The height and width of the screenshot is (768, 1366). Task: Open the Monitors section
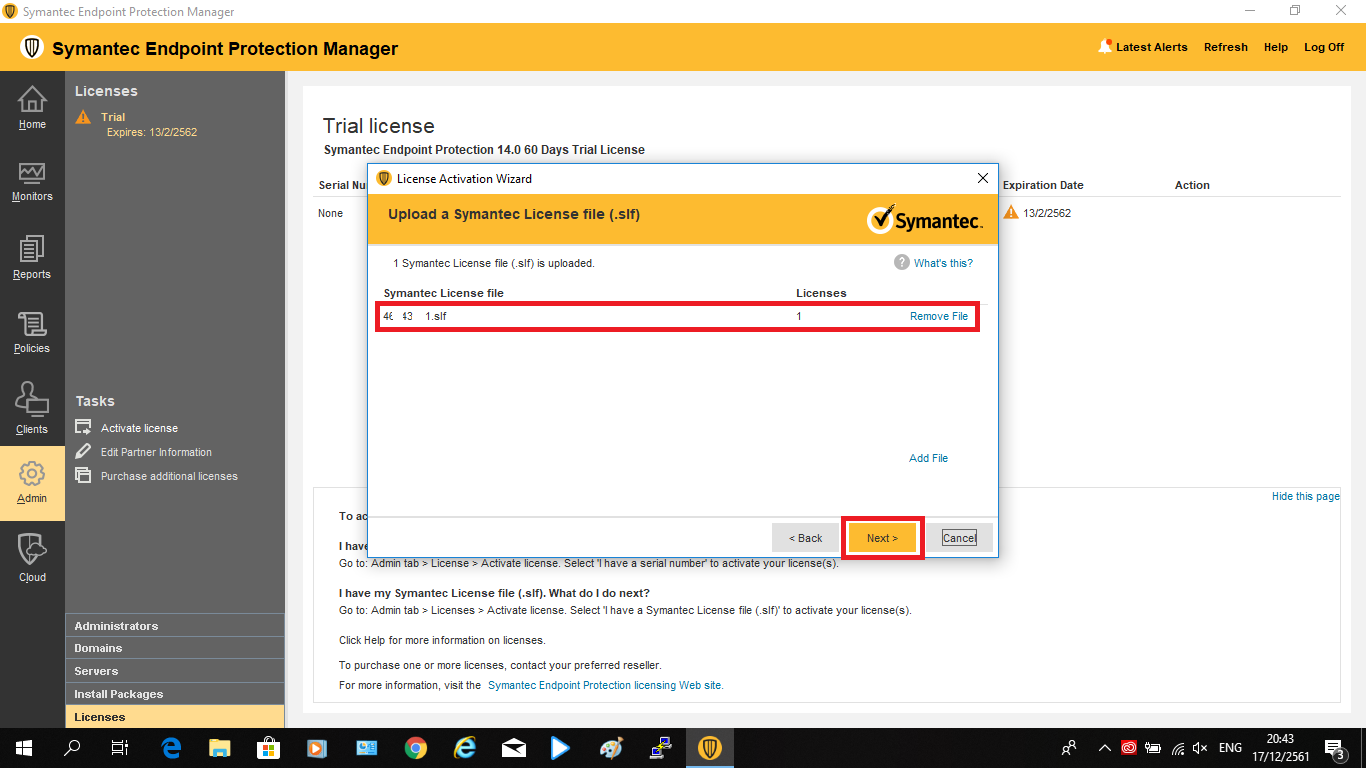point(32,174)
